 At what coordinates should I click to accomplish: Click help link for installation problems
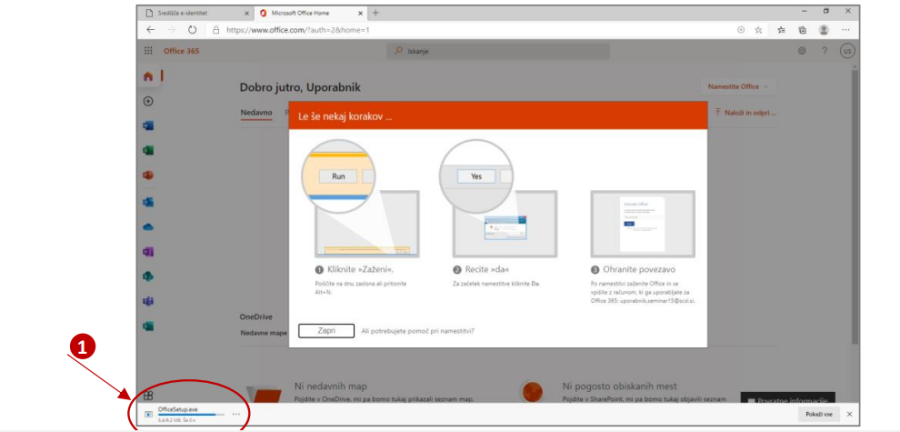click(x=417, y=331)
